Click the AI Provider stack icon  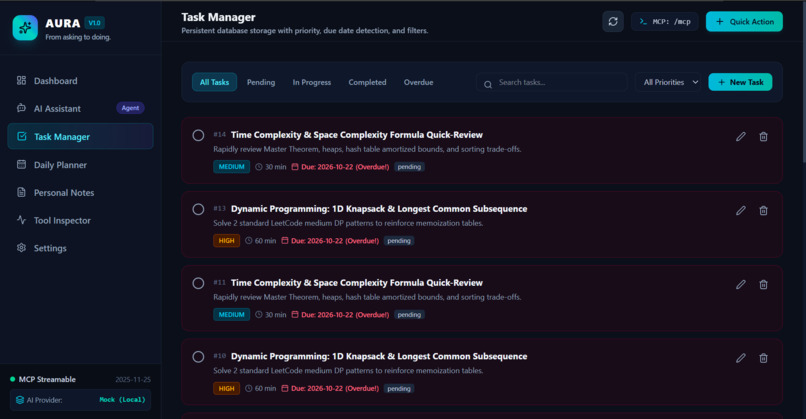[x=20, y=399]
